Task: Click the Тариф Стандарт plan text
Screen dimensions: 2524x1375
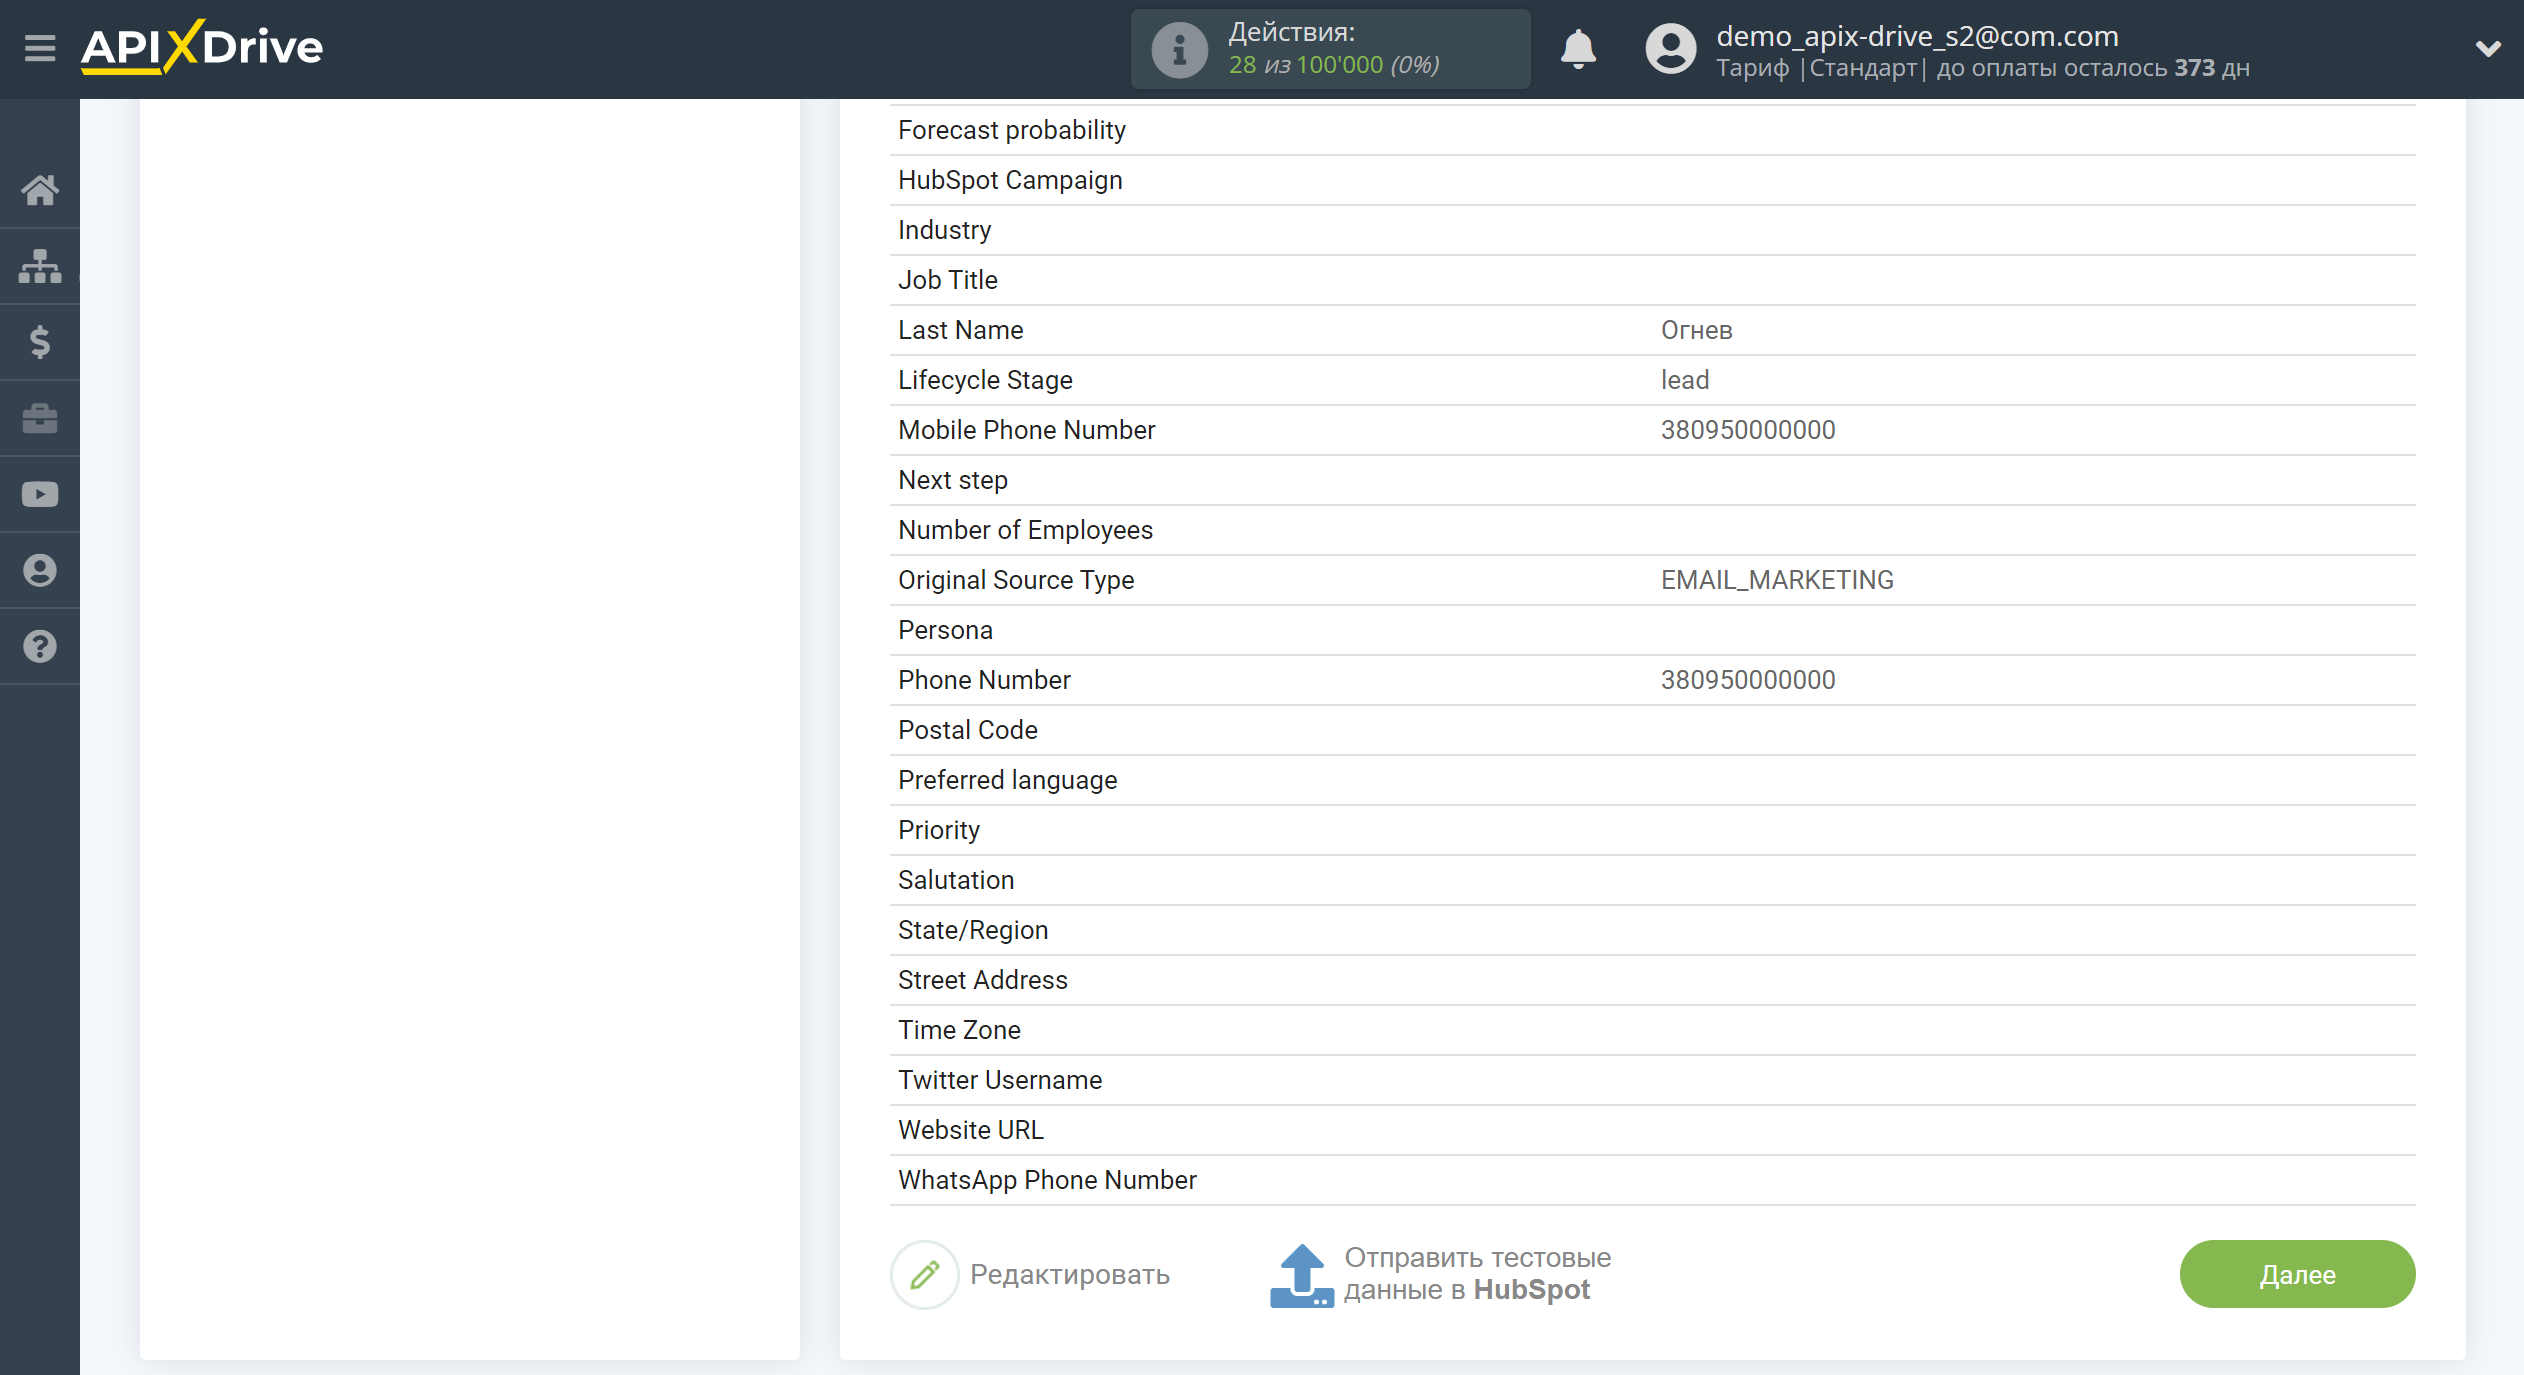Action: [1820, 68]
